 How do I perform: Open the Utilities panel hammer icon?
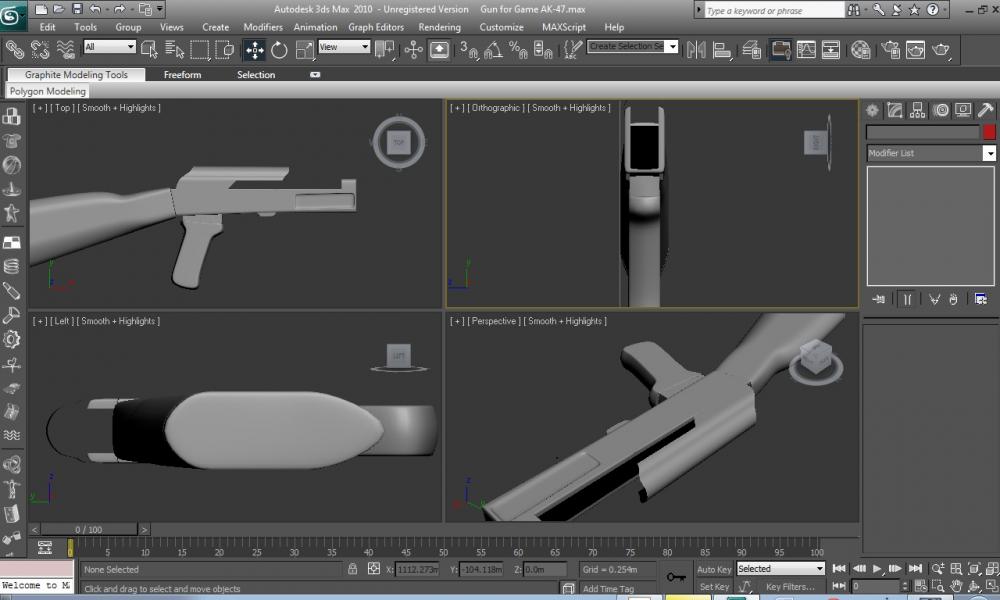[985, 111]
